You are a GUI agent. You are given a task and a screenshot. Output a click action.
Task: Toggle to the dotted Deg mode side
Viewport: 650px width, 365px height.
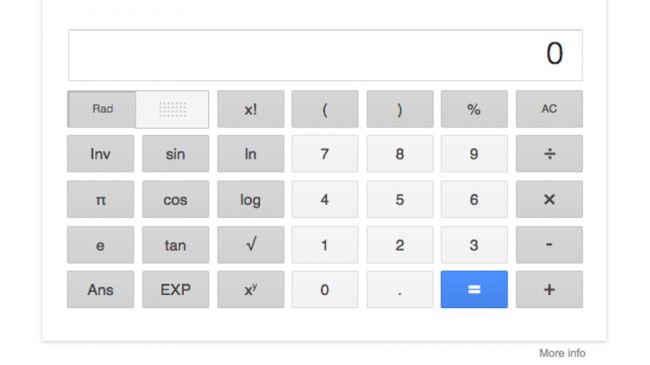172,109
